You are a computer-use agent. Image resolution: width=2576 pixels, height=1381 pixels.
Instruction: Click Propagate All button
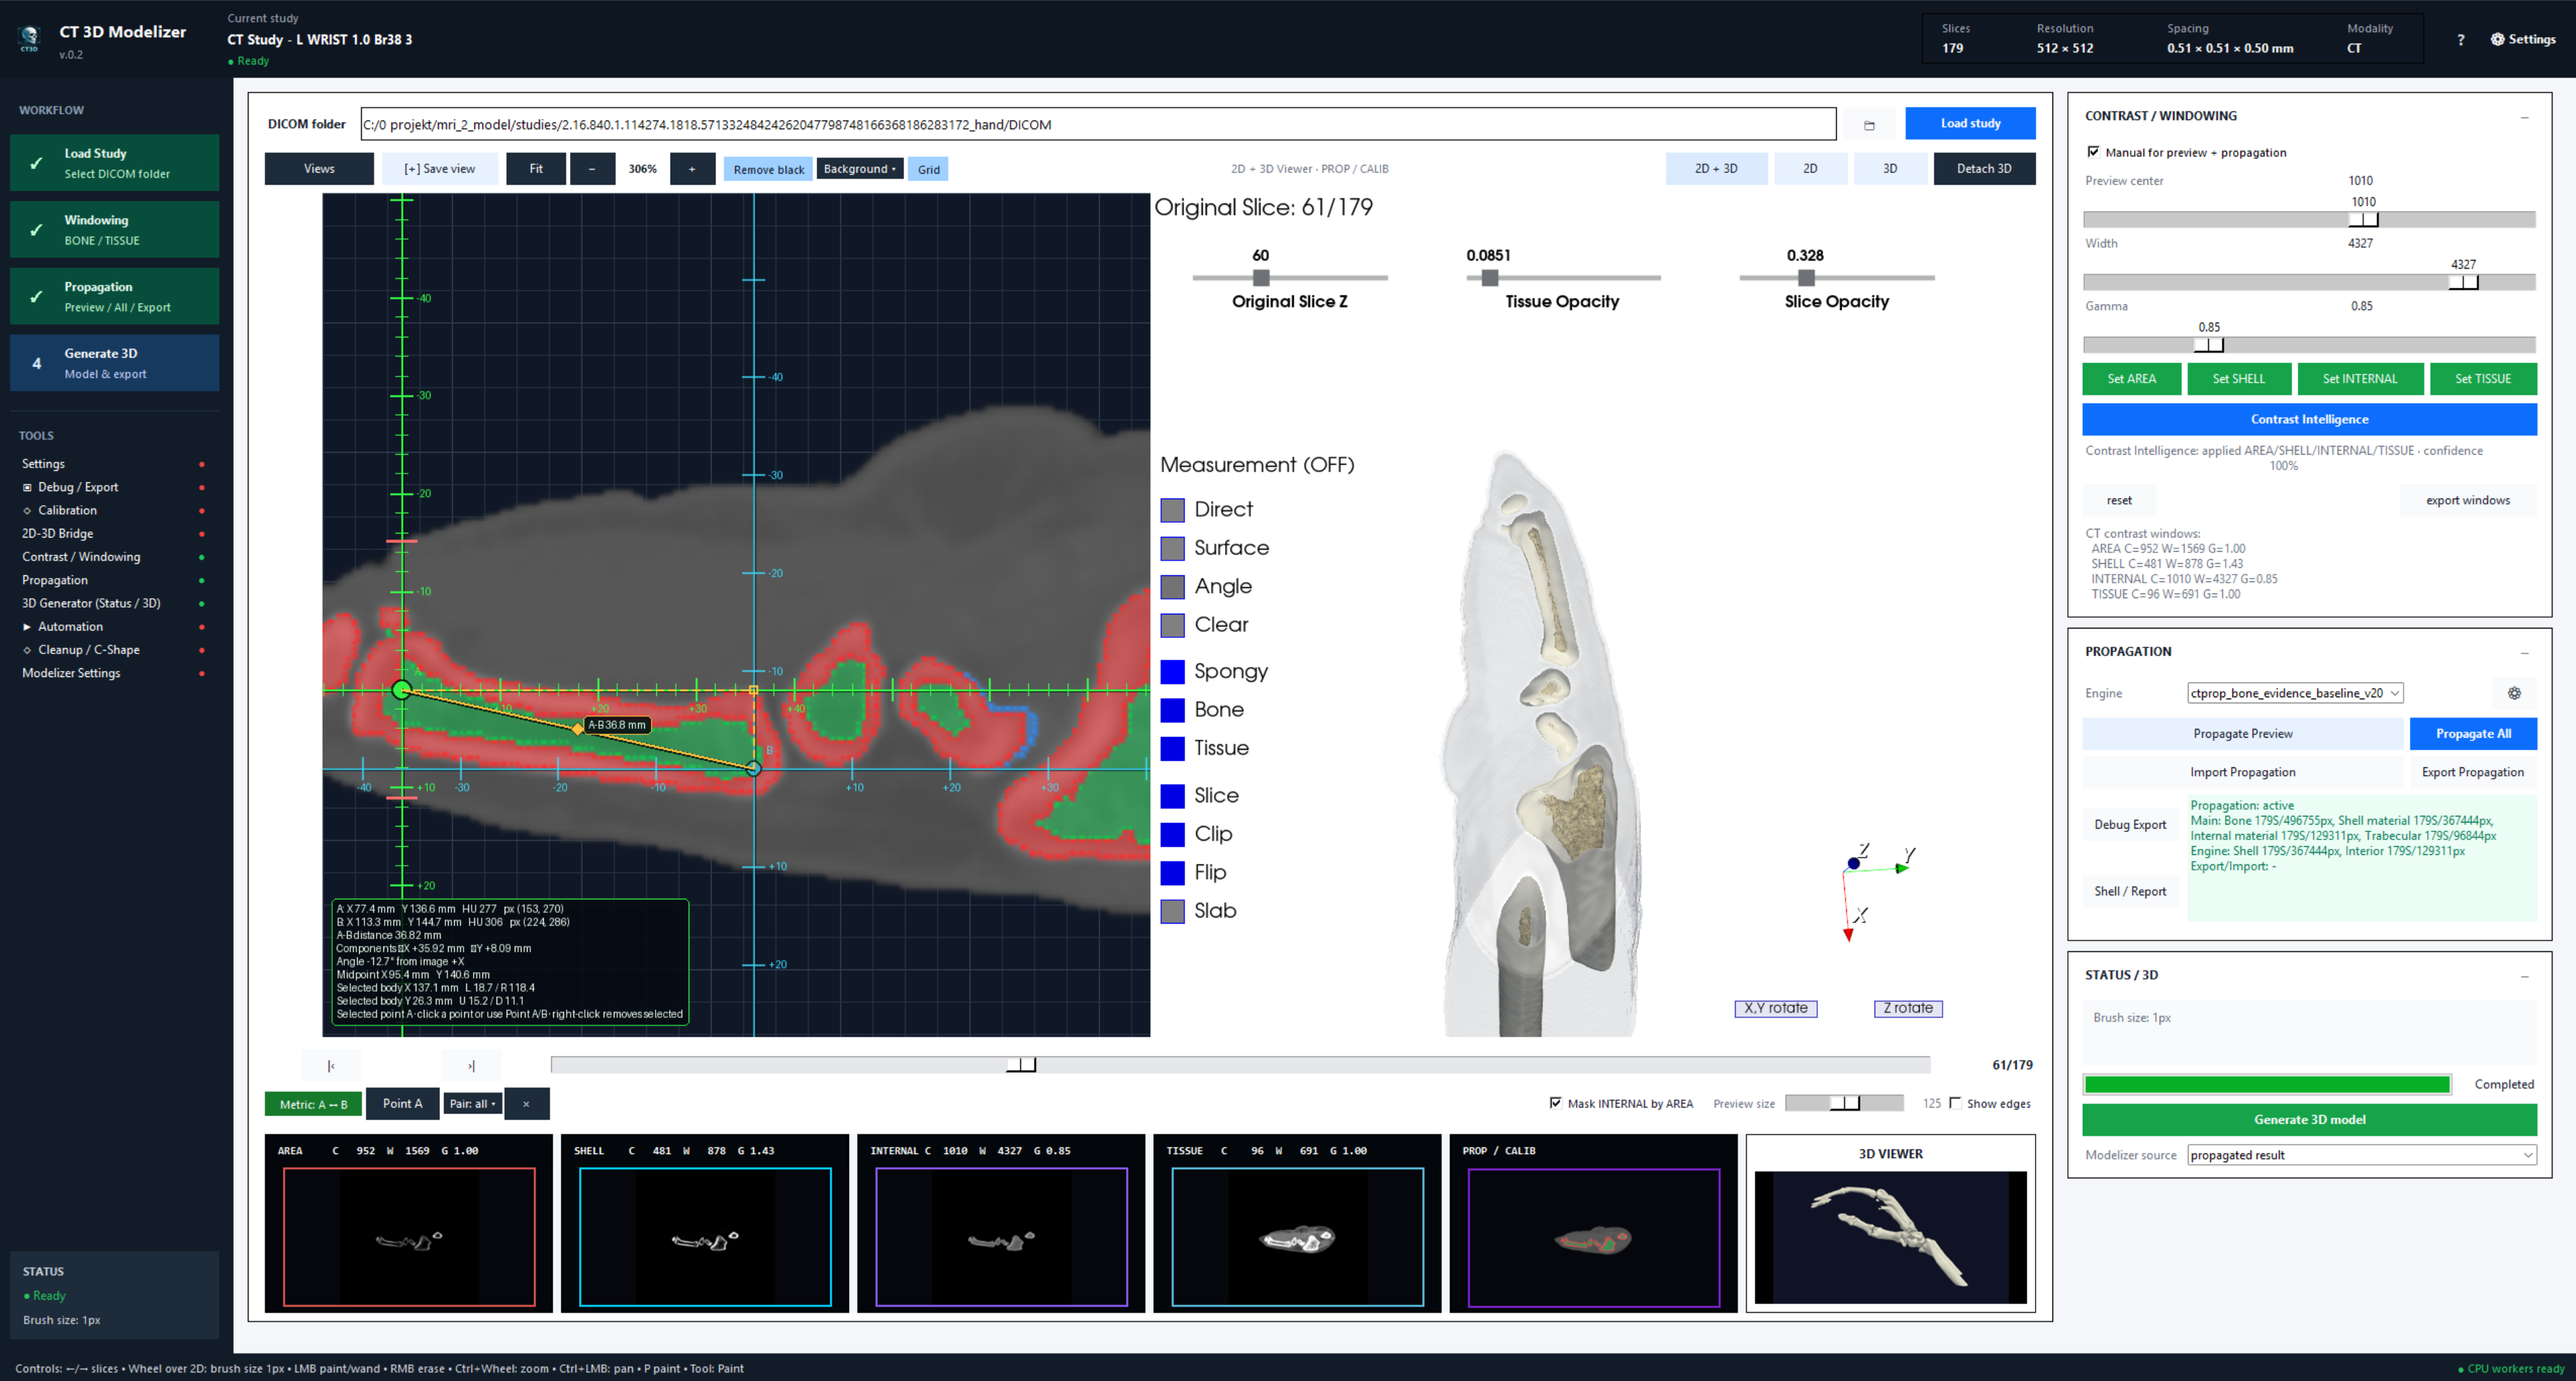(x=2473, y=734)
